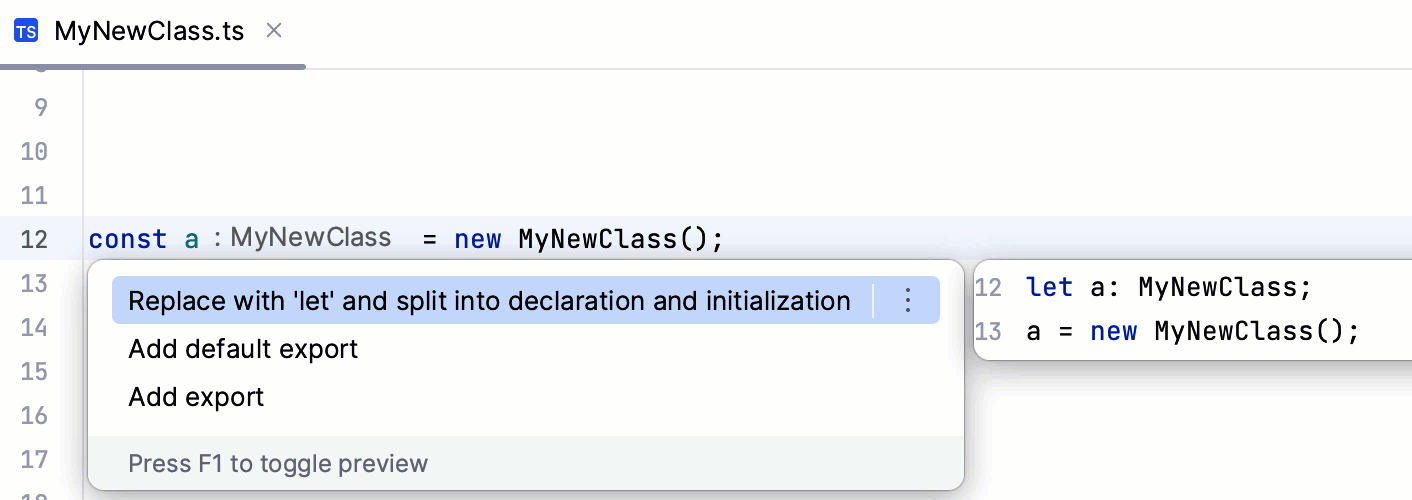Select Add default export
This screenshot has width=1412, height=500.
[x=243, y=349]
